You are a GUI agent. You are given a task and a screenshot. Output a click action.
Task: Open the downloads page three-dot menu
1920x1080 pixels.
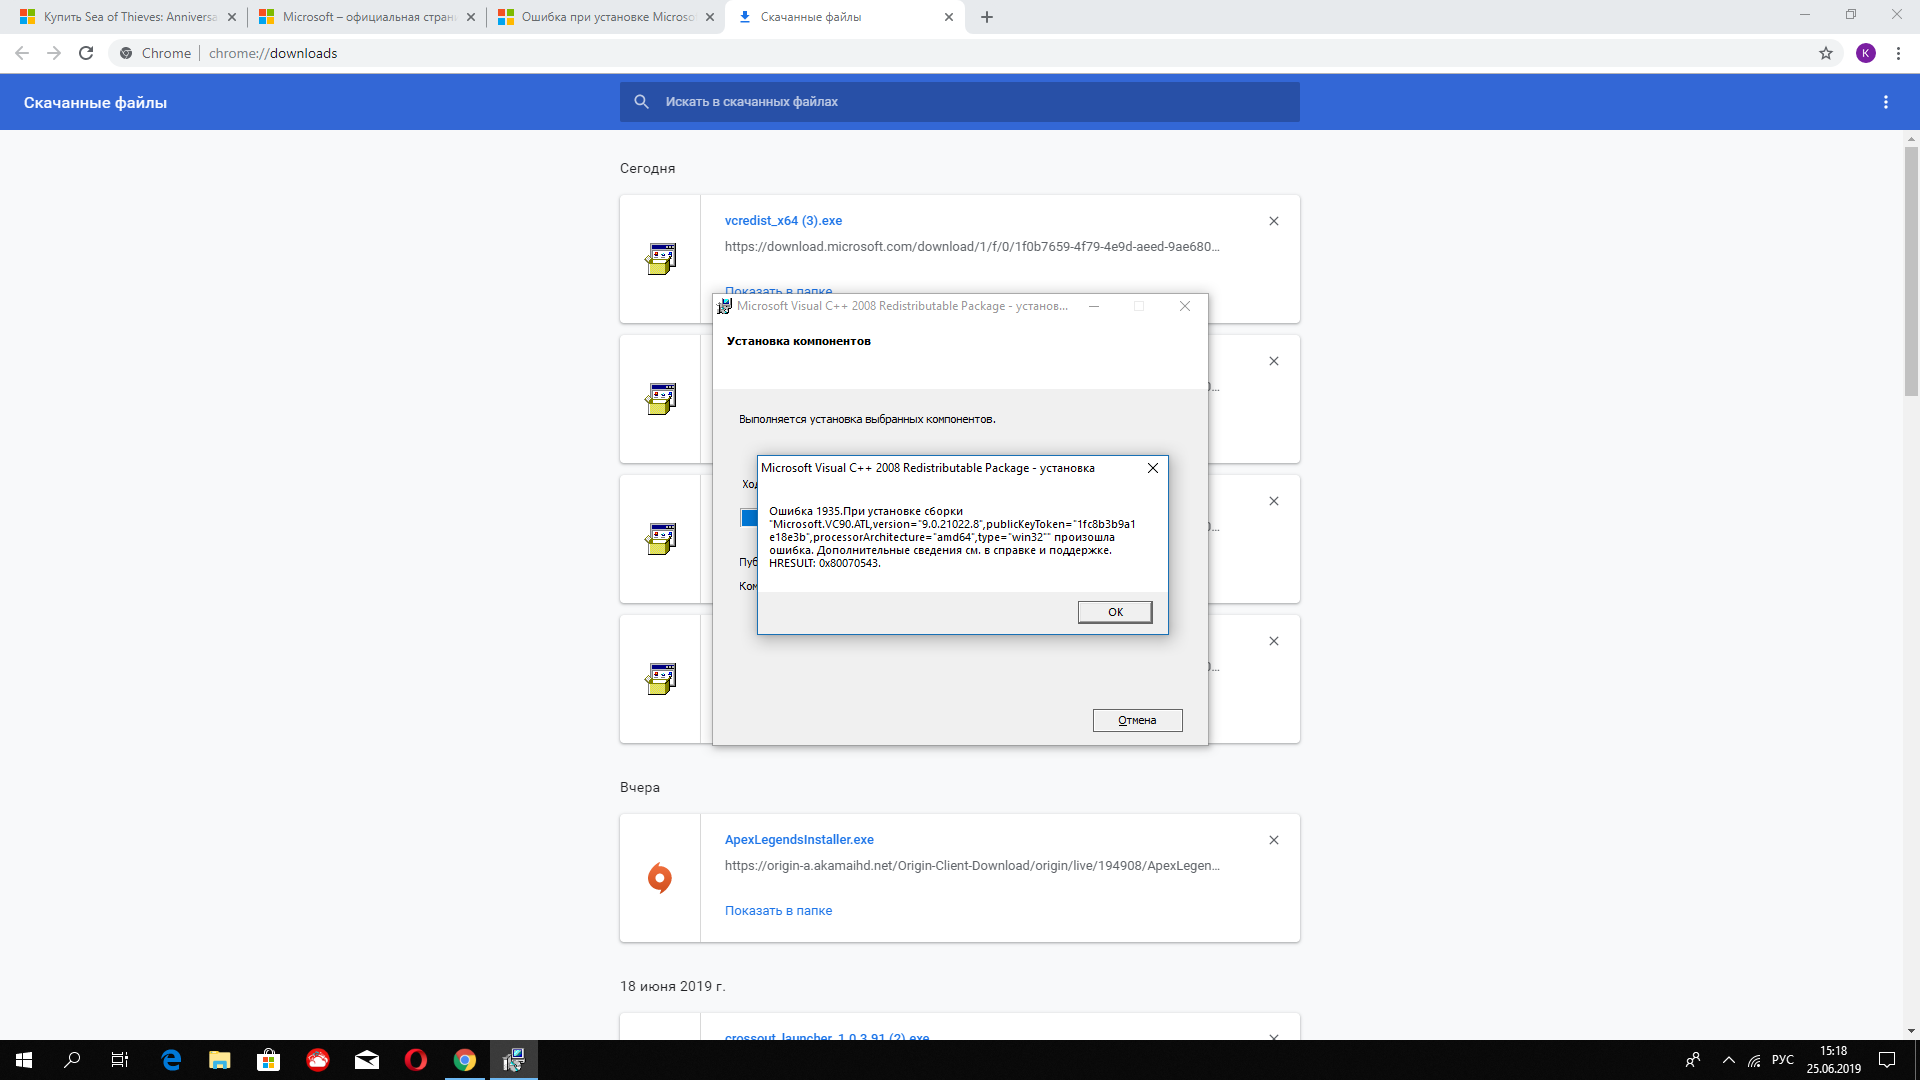[1886, 102]
